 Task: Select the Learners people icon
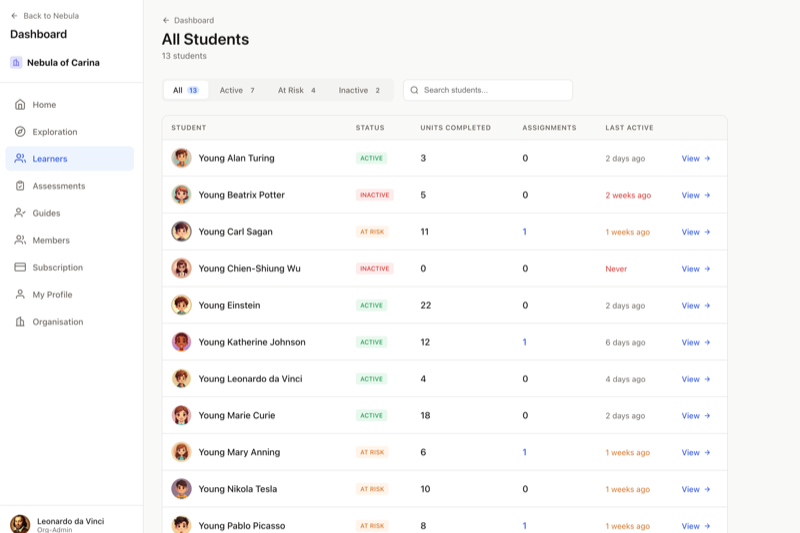pos(20,159)
